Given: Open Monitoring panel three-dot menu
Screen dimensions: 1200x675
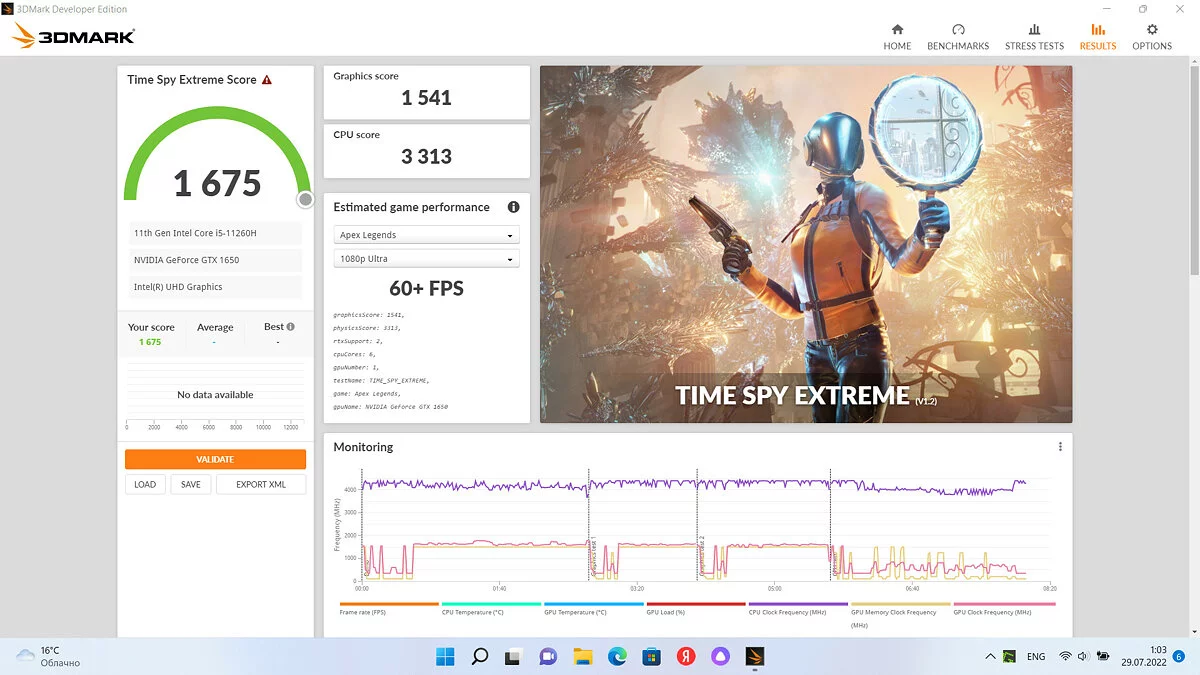Looking at the screenshot, I should pyautogui.click(x=1060, y=447).
